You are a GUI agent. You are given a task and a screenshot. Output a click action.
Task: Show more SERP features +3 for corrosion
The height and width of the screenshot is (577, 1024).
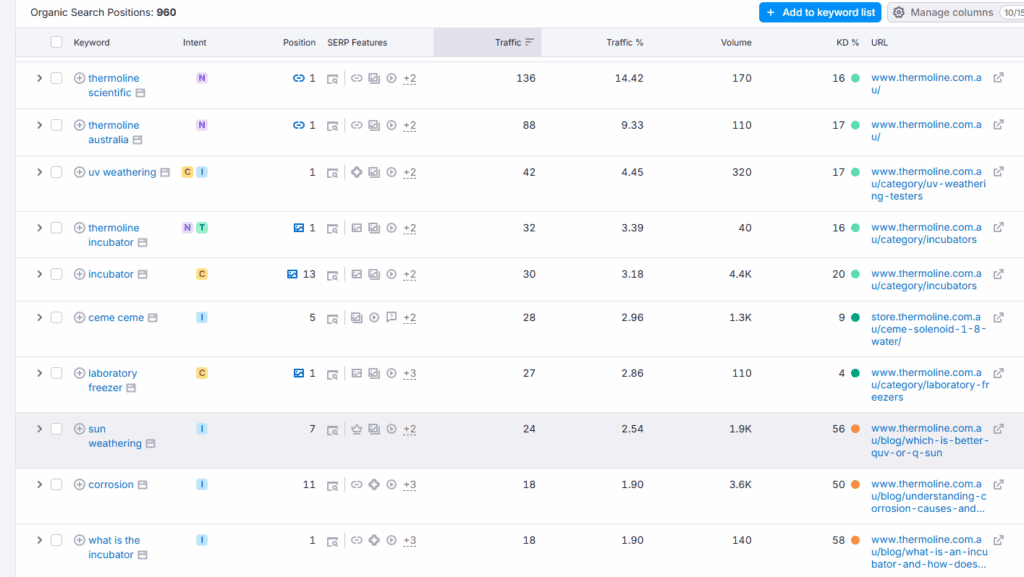coord(409,485)
